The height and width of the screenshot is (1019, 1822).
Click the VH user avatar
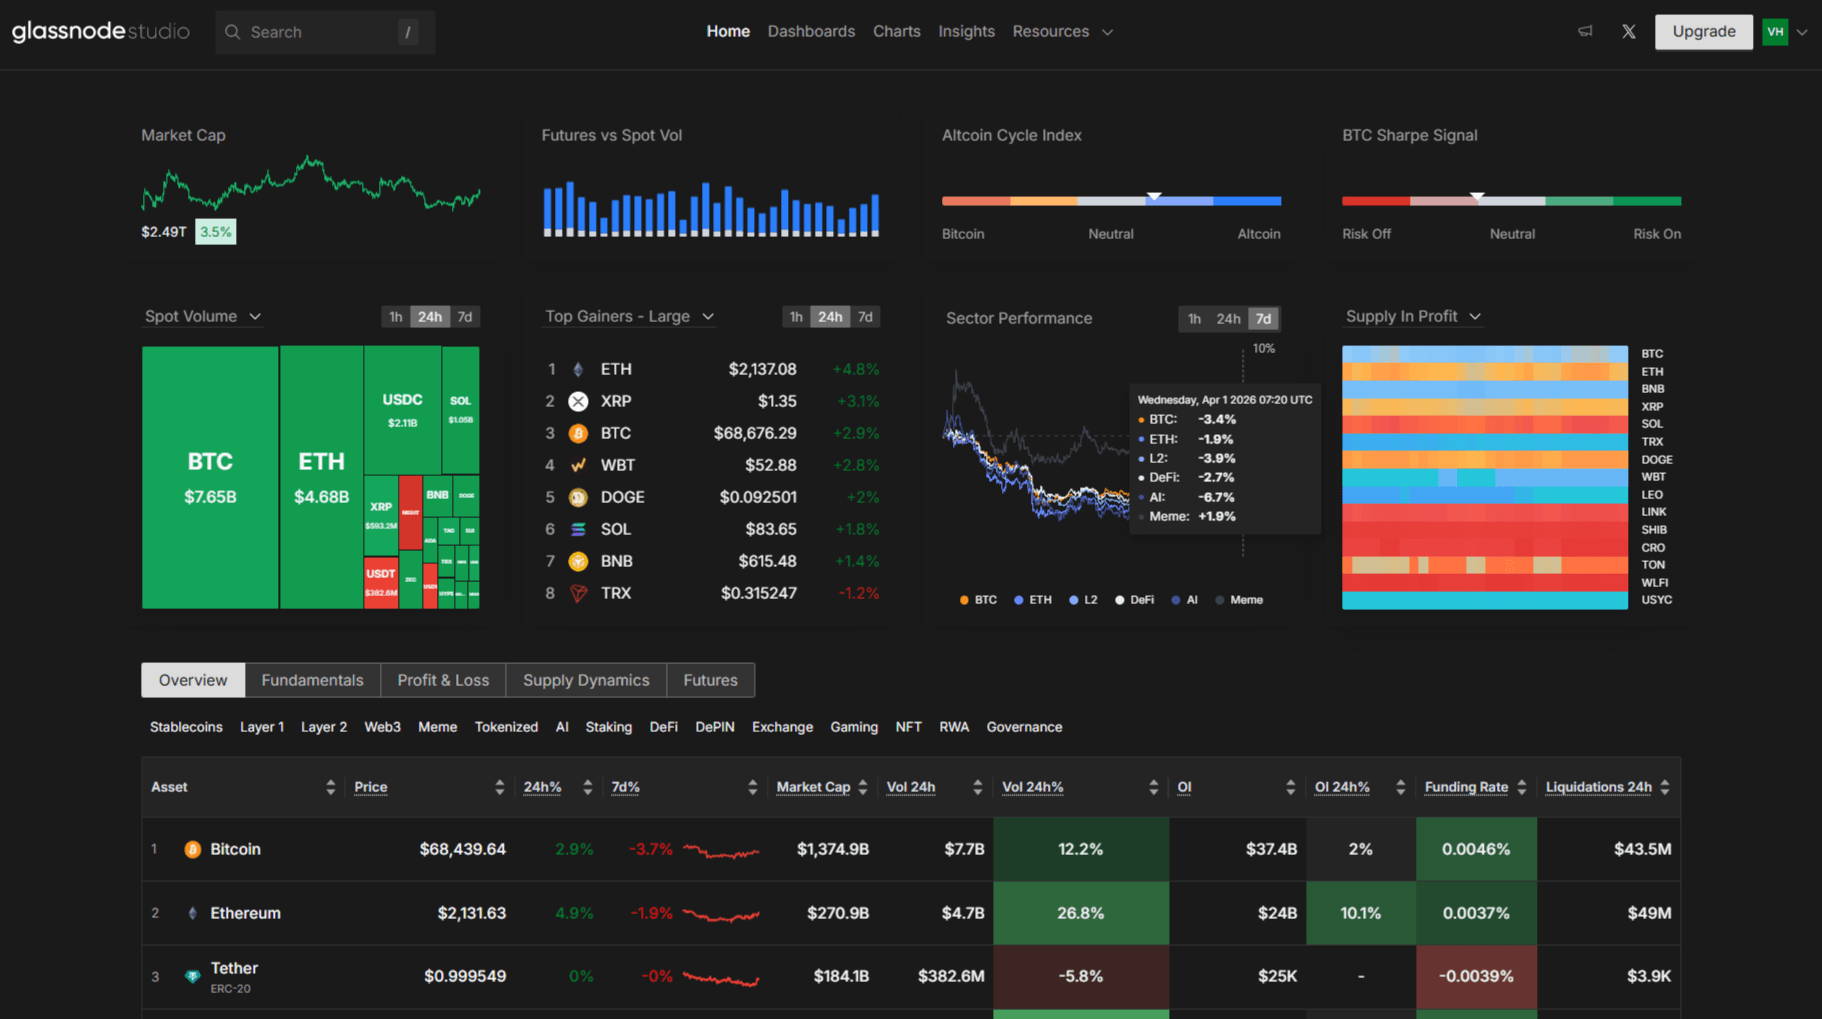[1775, 31]
